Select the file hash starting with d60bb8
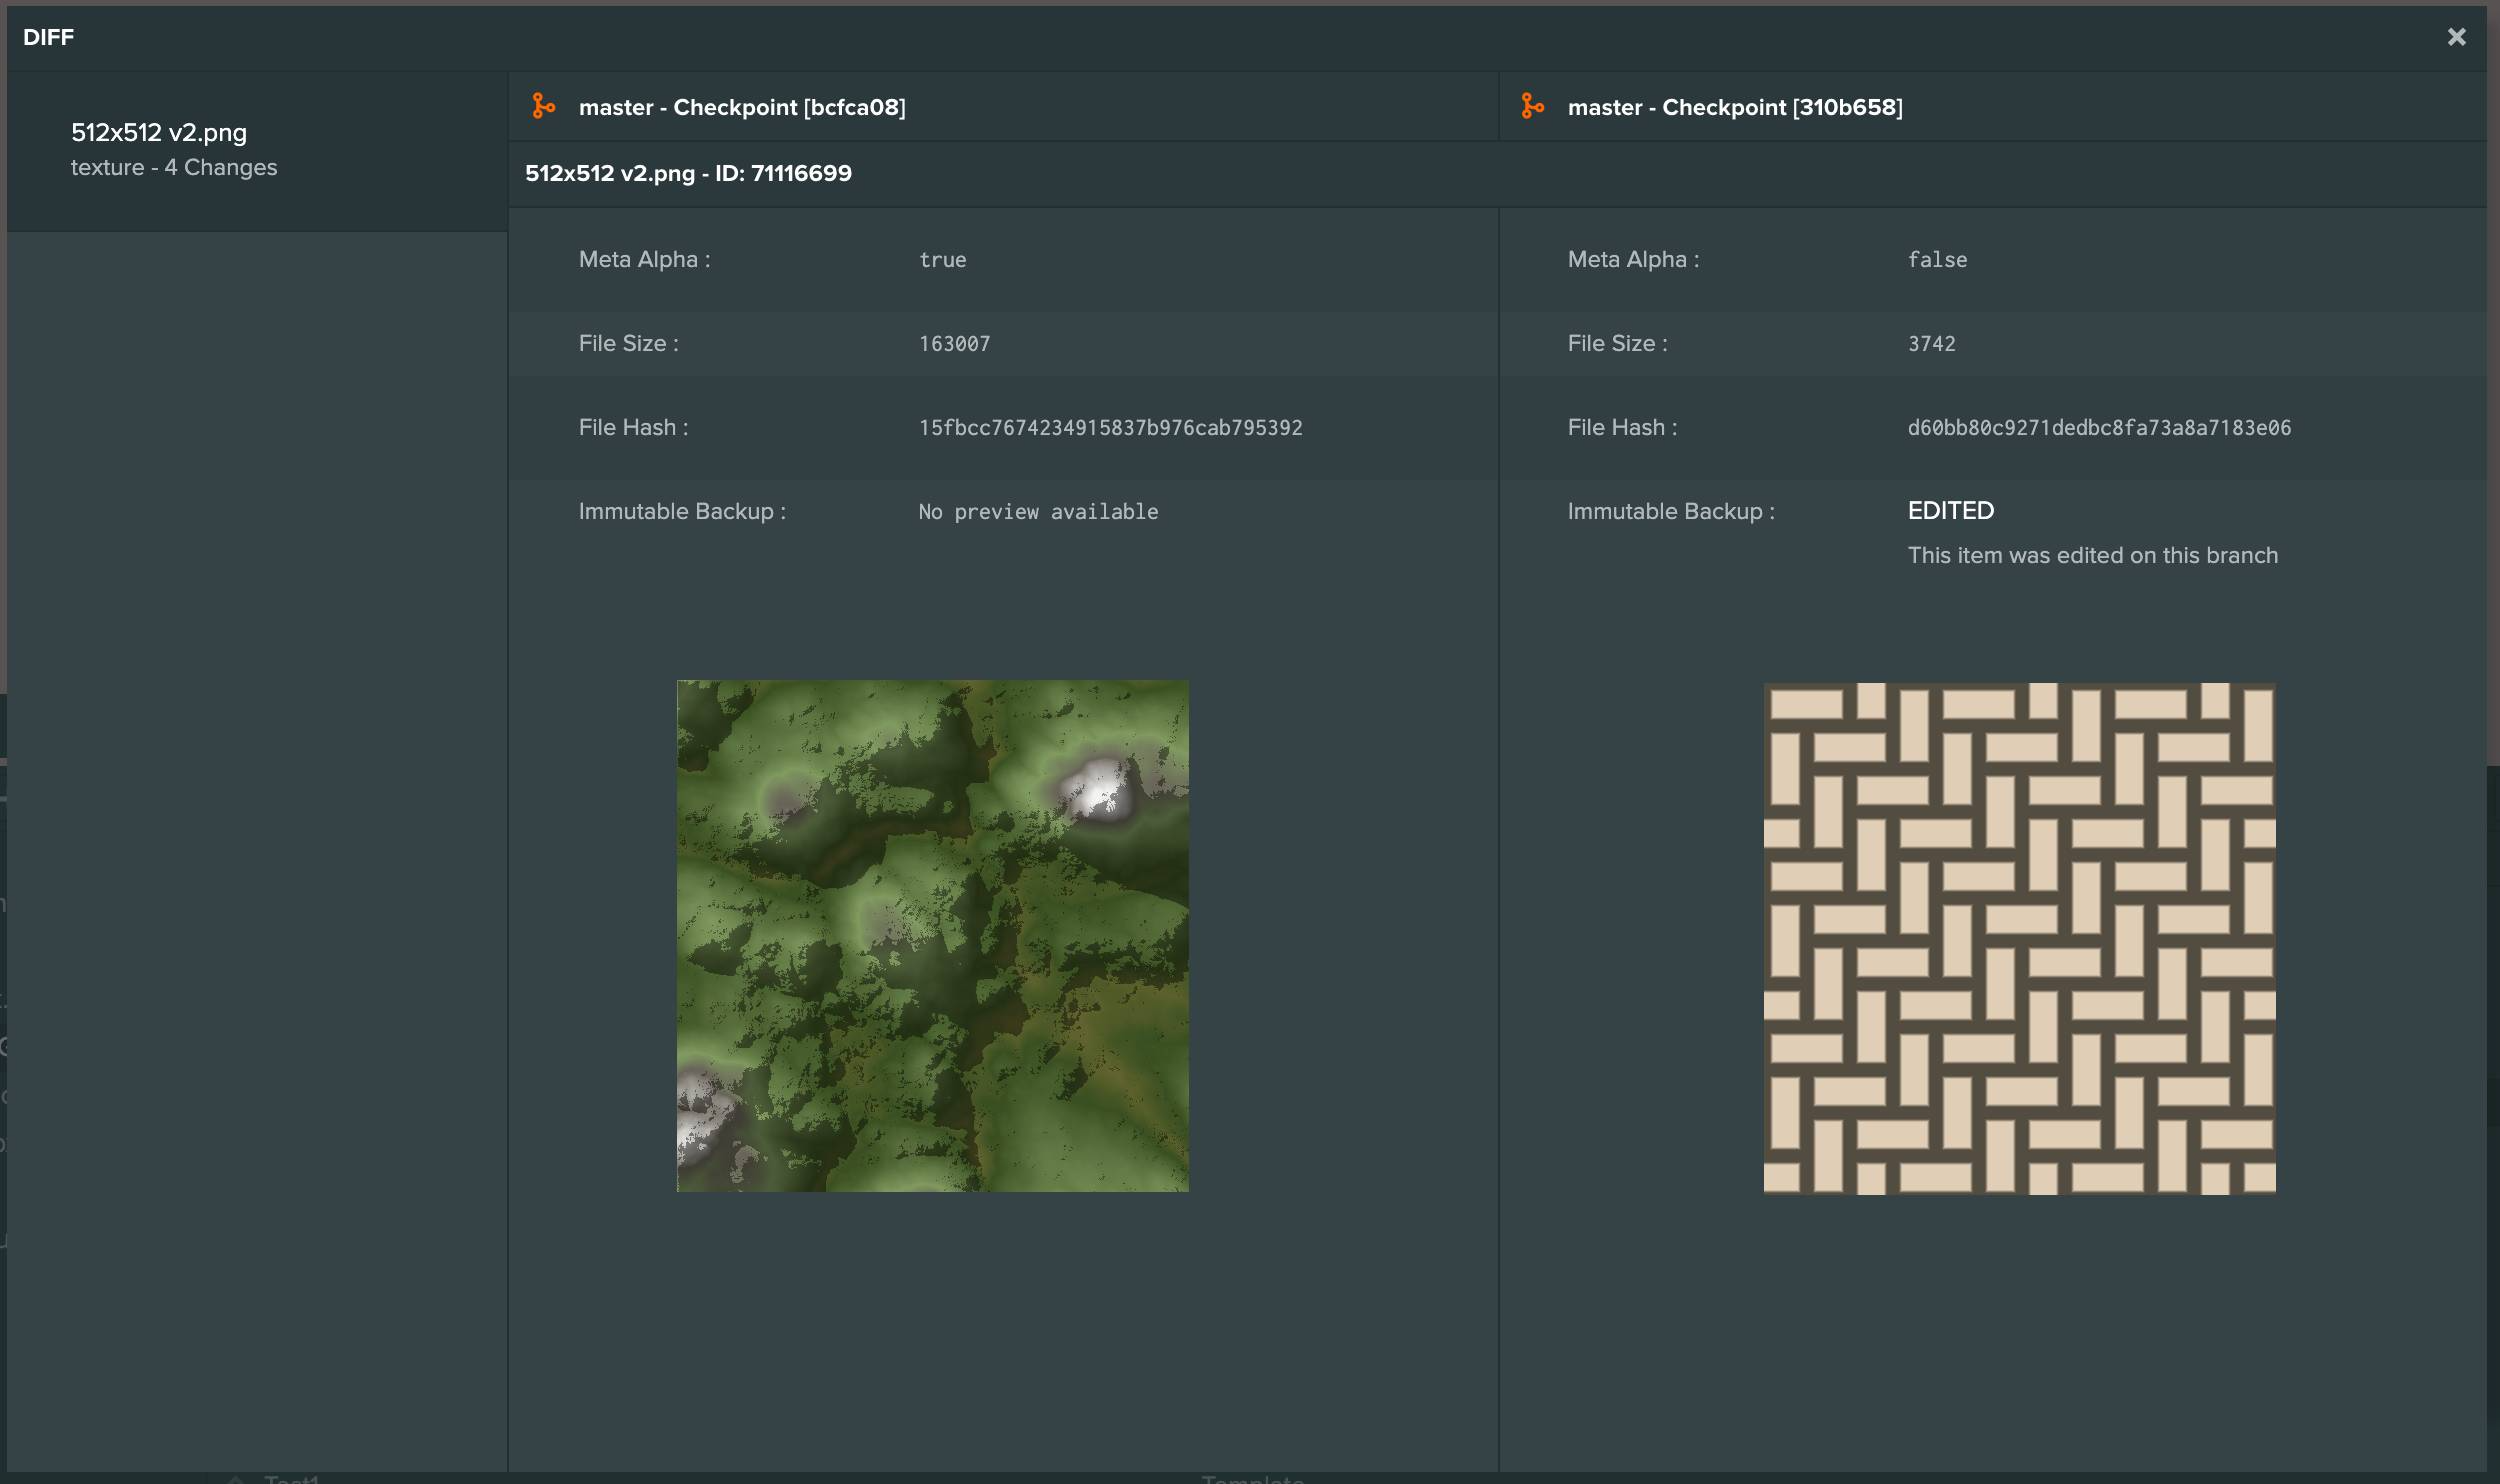This screenshot has height=1484, width=2500. point(2098,427)
